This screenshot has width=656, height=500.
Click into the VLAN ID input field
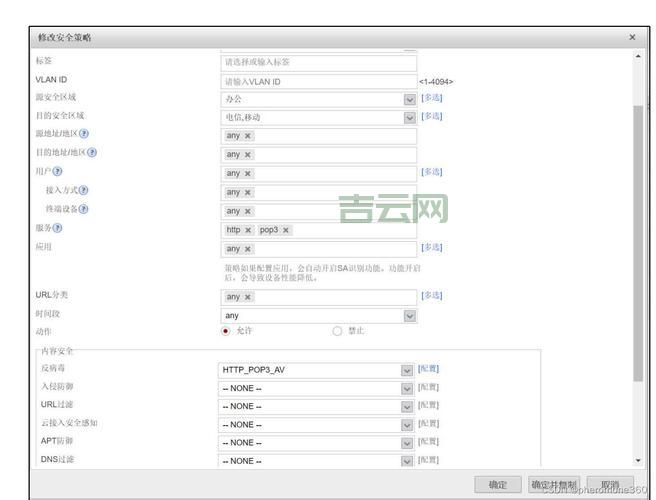318,81
